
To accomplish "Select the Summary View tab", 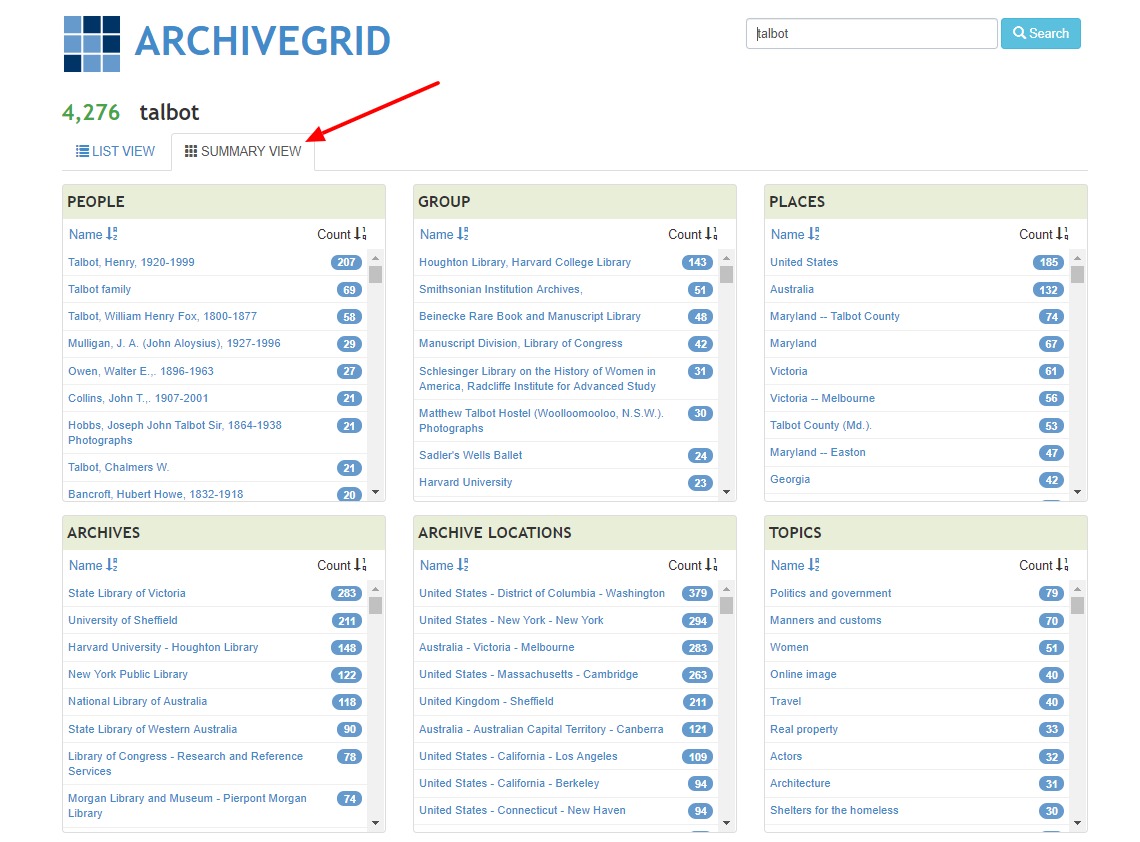I will click(243, 151).
